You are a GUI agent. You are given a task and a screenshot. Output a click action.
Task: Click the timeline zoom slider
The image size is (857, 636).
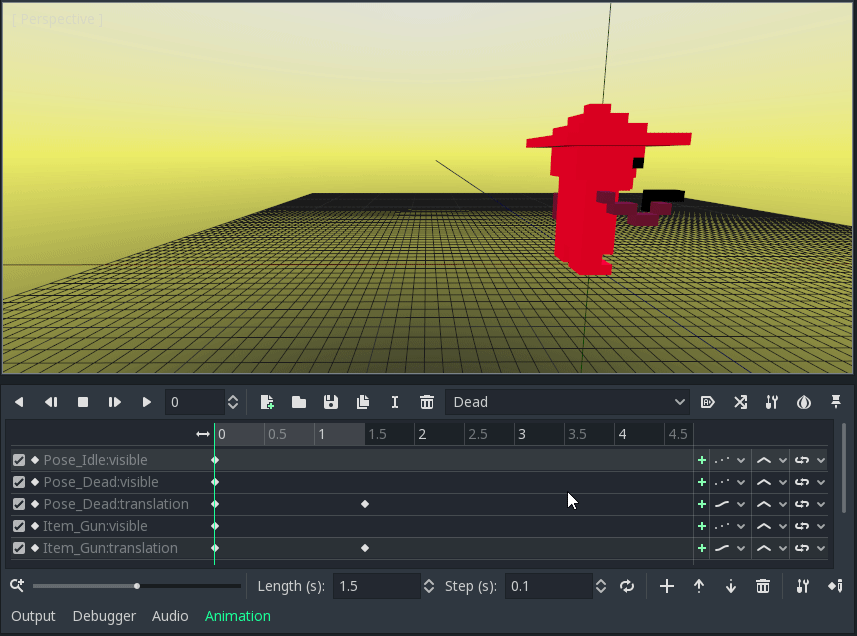click(x=137, y=586)
